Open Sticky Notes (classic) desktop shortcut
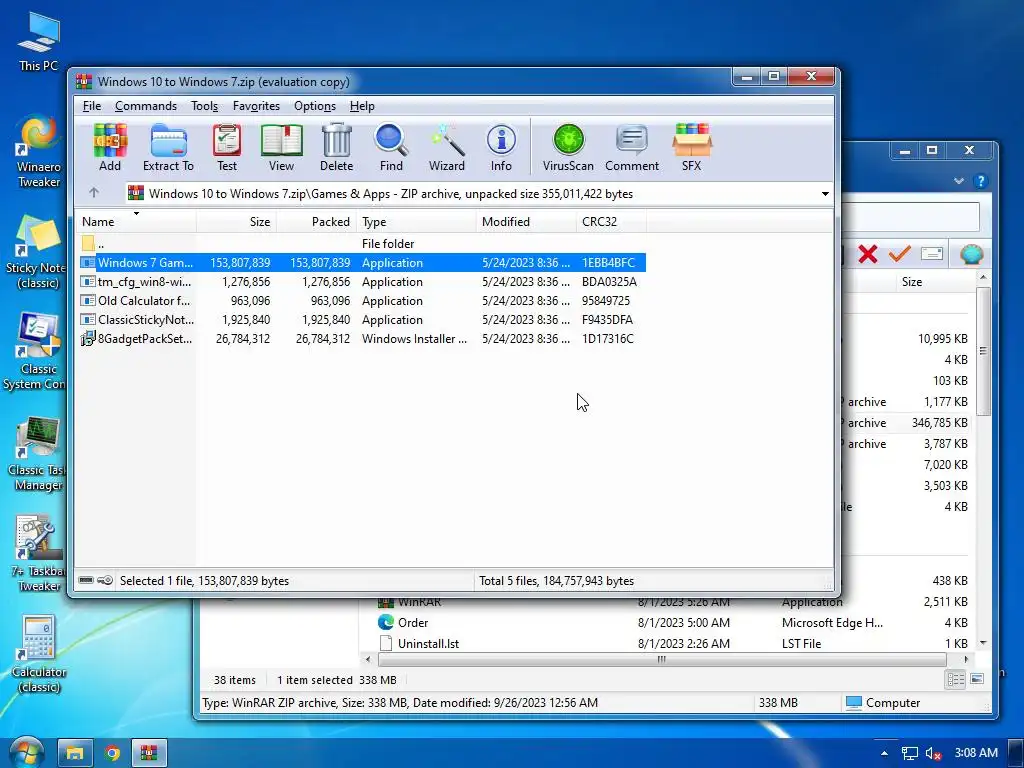Screen dimensions: 1024x768 point(36,253)
